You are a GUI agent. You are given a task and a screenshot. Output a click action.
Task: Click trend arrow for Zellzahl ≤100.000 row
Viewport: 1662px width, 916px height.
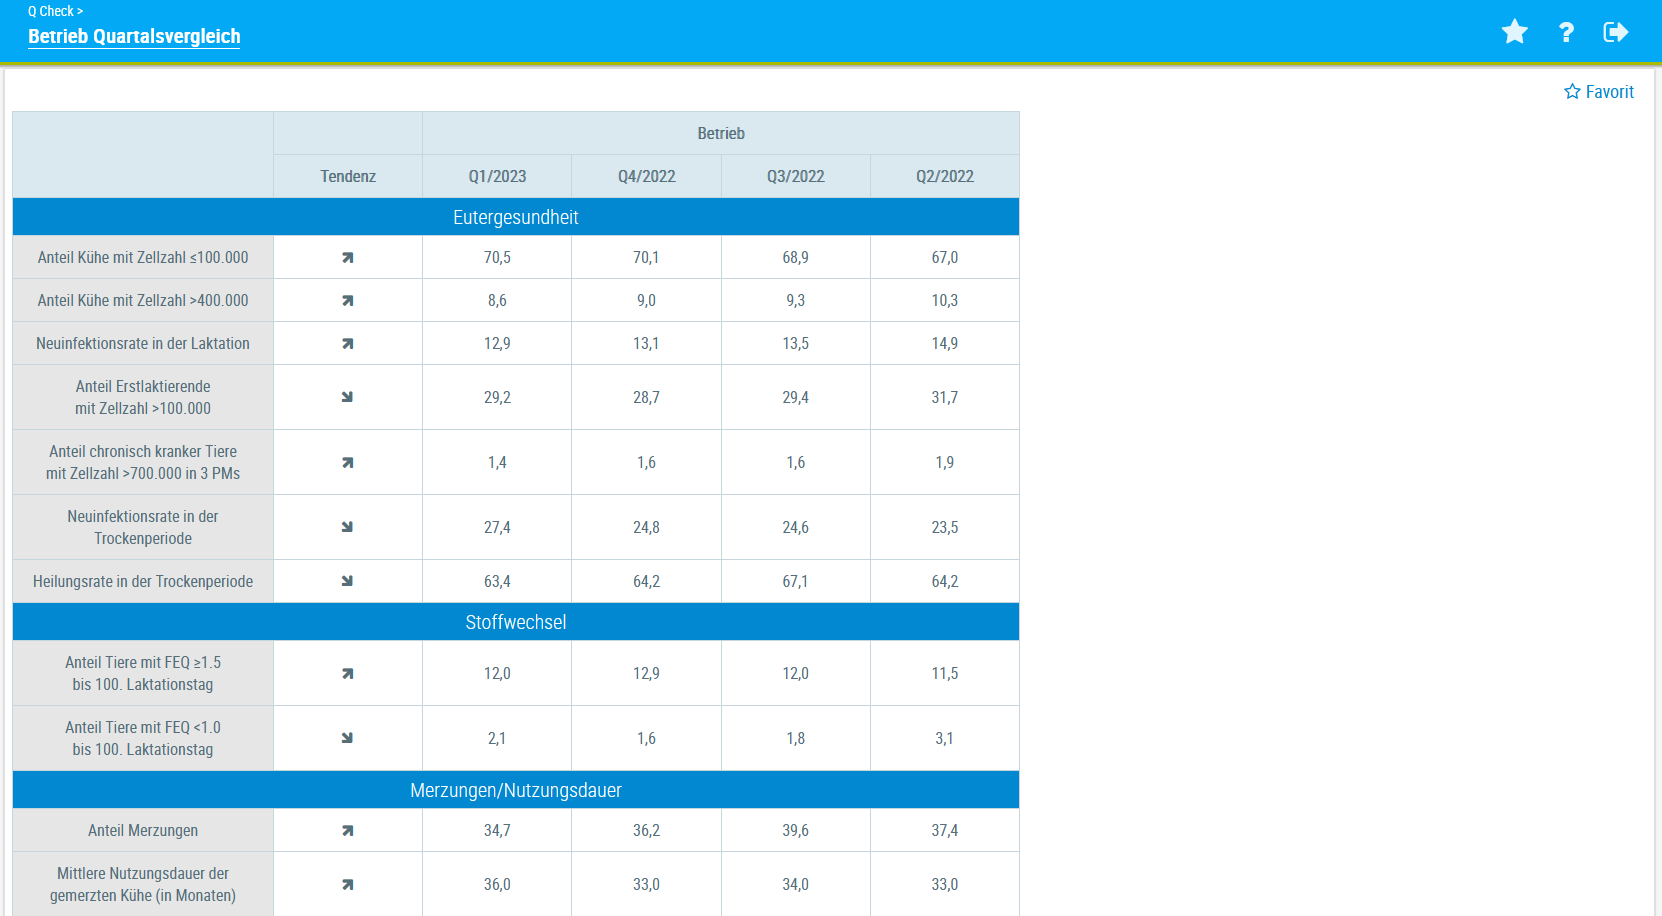[x=347, y=258]
